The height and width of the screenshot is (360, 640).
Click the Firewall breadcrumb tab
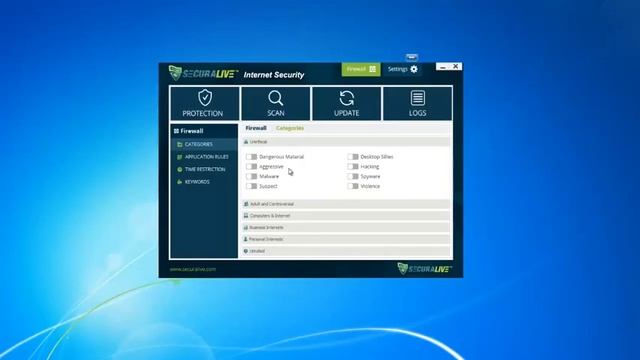[x=256, y=128]
